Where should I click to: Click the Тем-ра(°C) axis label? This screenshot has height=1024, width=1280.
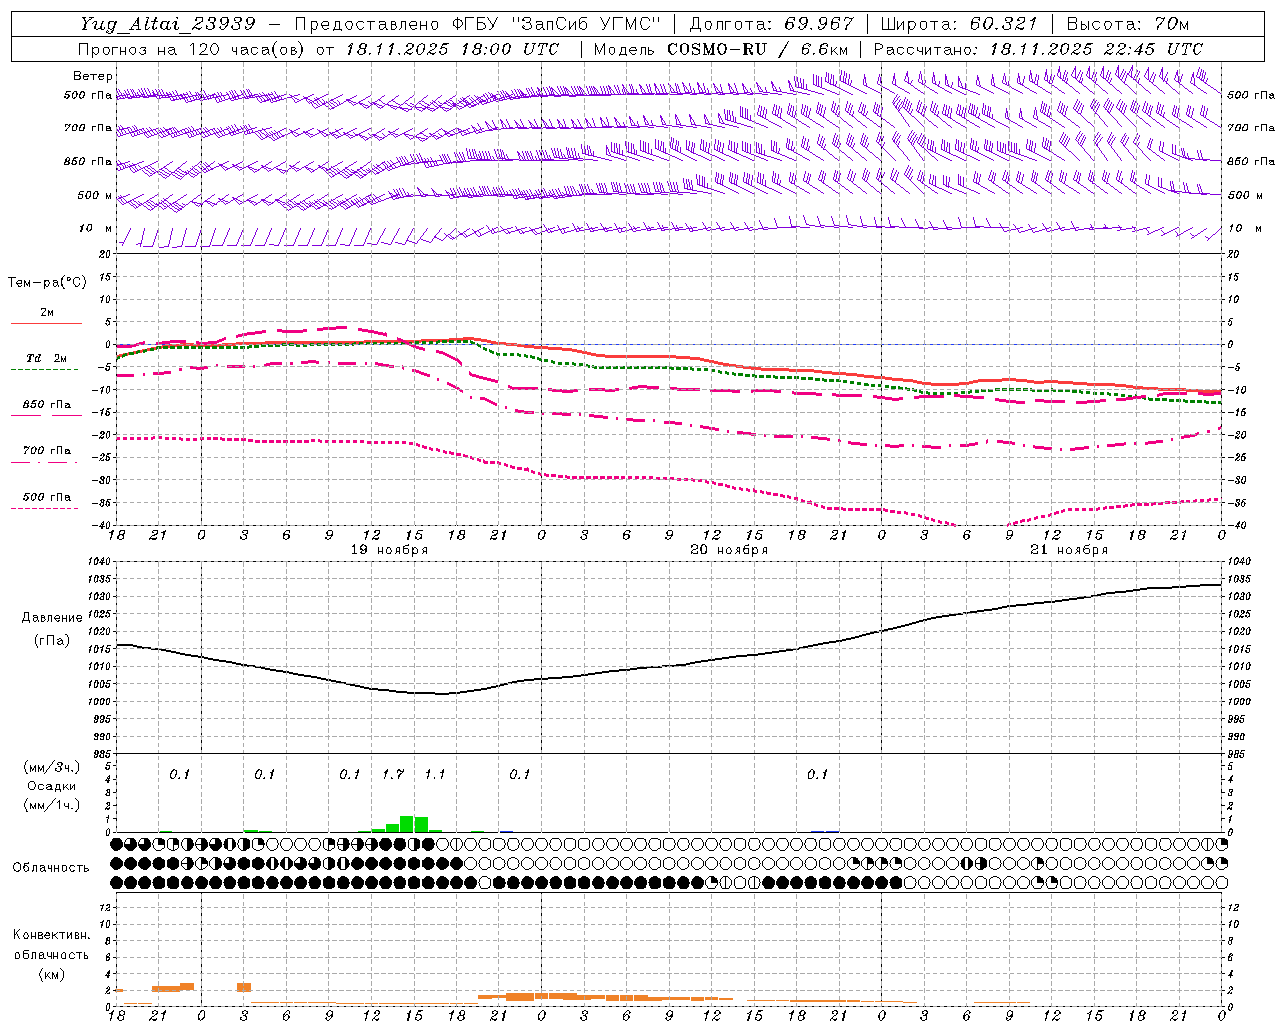[47, 283]
